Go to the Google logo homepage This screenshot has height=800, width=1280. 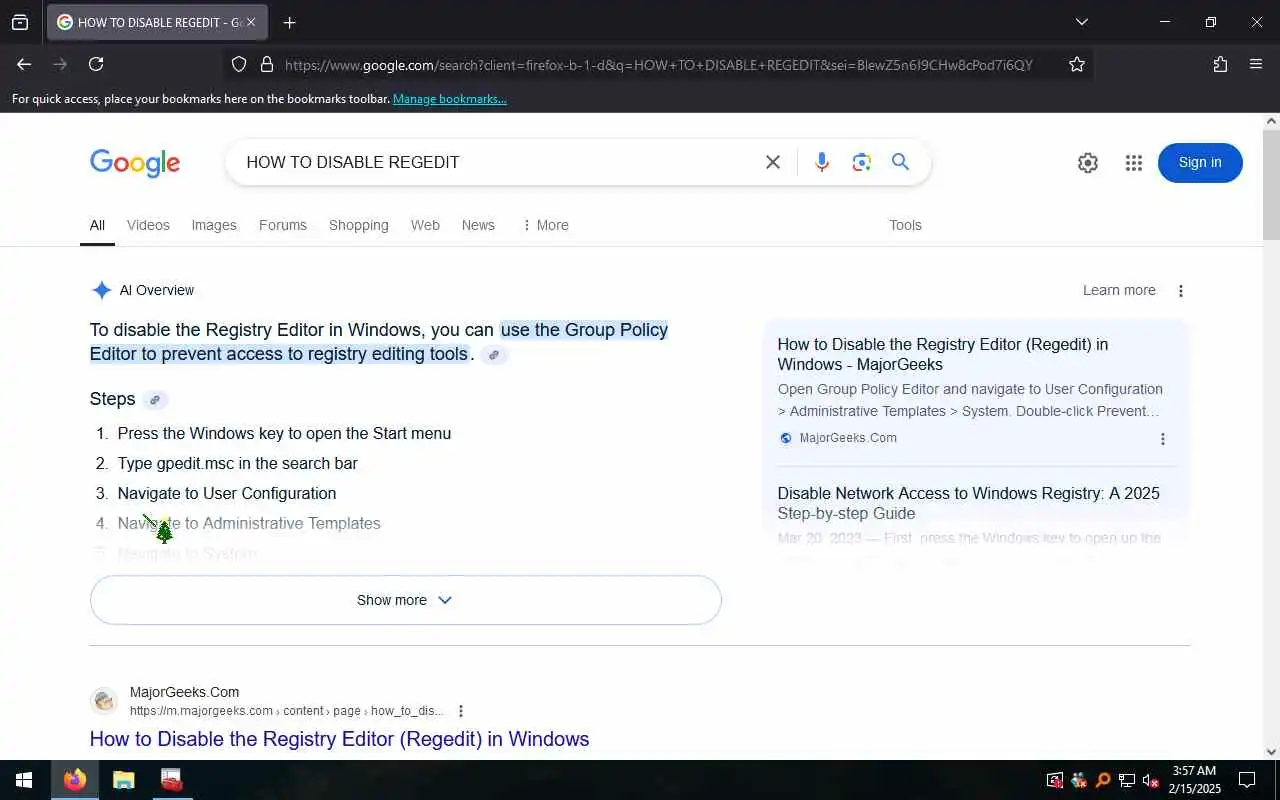click(x=135, y=163)
